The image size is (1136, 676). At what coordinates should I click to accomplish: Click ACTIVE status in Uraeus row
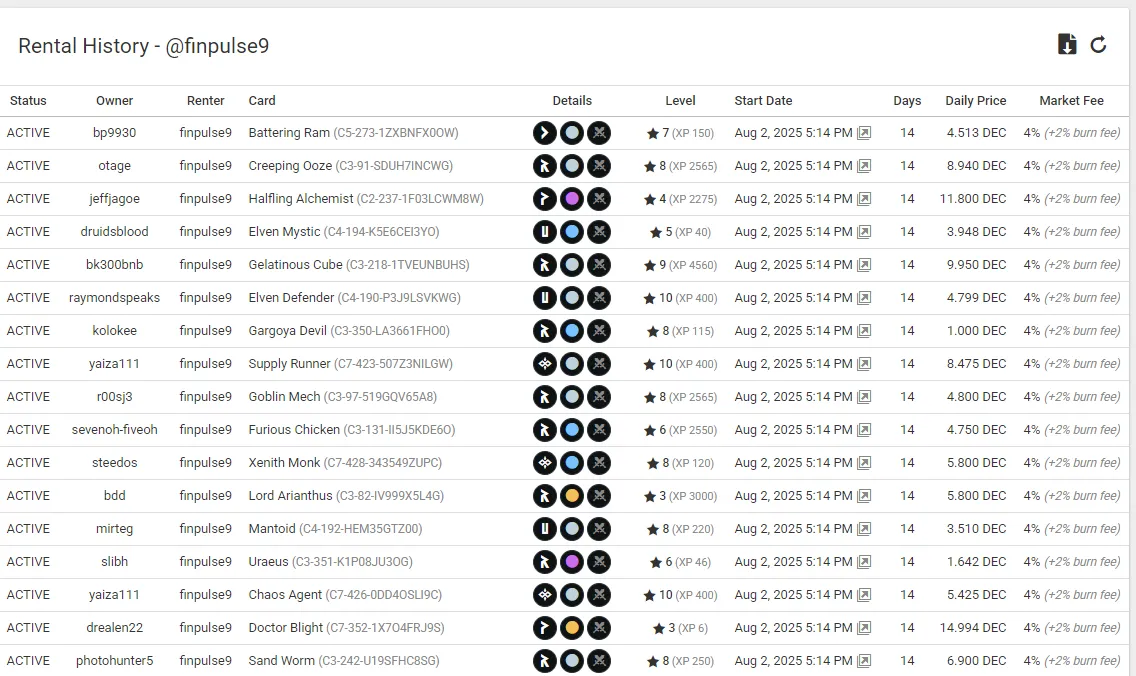coord(28,562)
